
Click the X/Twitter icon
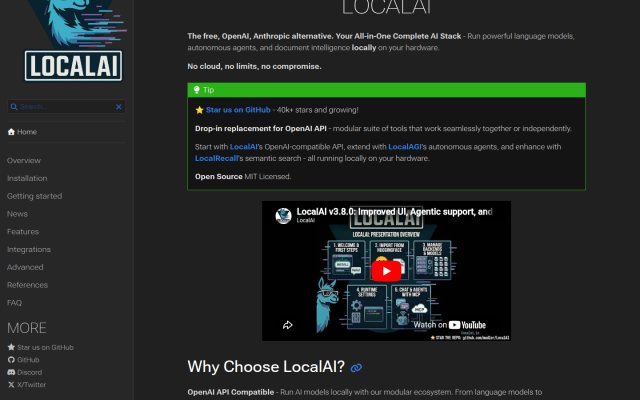tap(11, 384)
